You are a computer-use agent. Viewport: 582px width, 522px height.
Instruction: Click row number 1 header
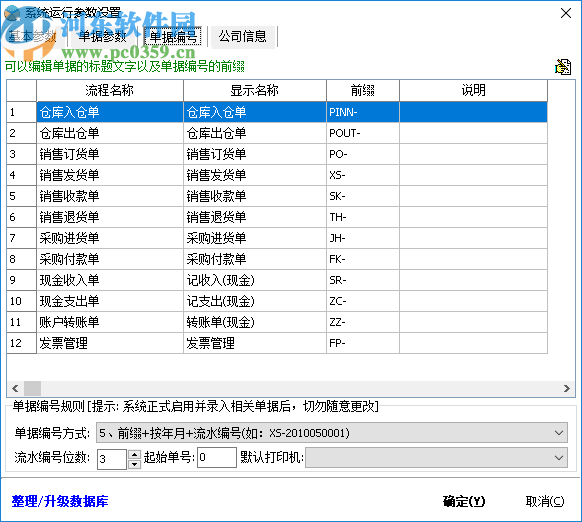click(x=22, y=112)
